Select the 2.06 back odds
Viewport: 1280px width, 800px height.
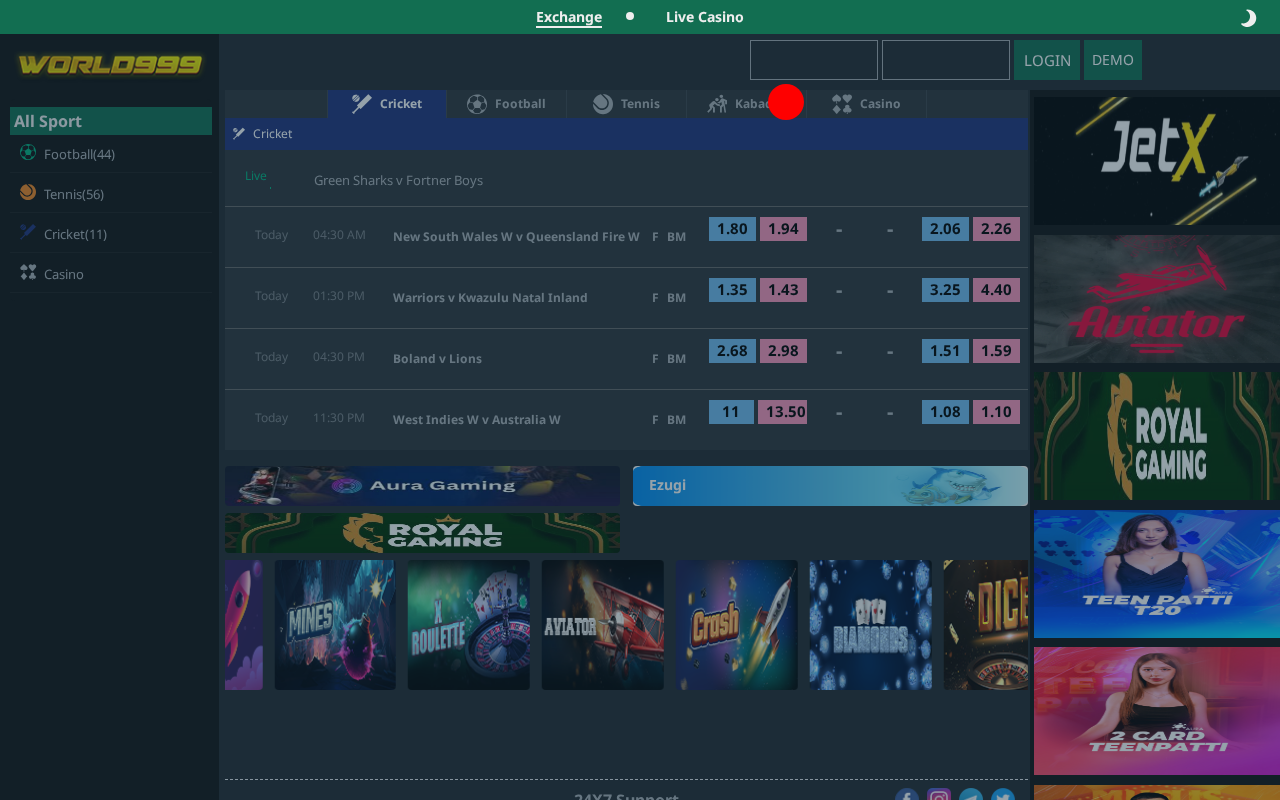[x=945, y=229]
